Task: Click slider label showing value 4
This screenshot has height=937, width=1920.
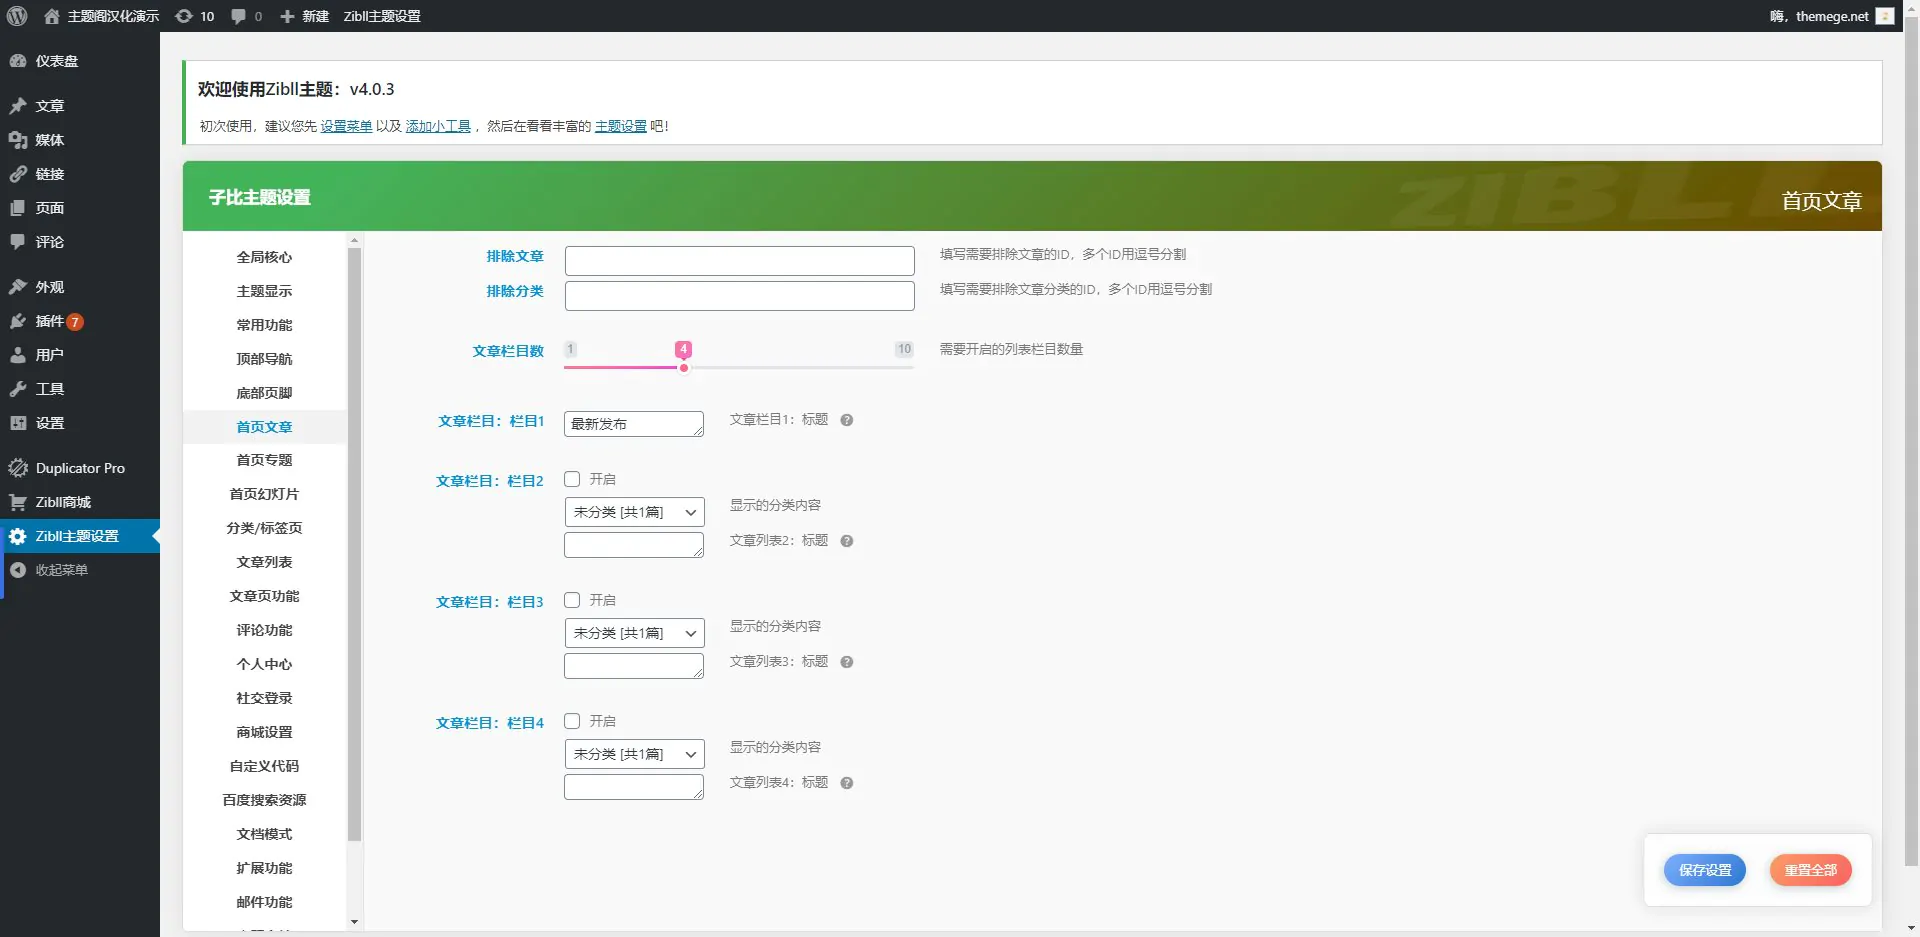Action: (x=683, y=349)
